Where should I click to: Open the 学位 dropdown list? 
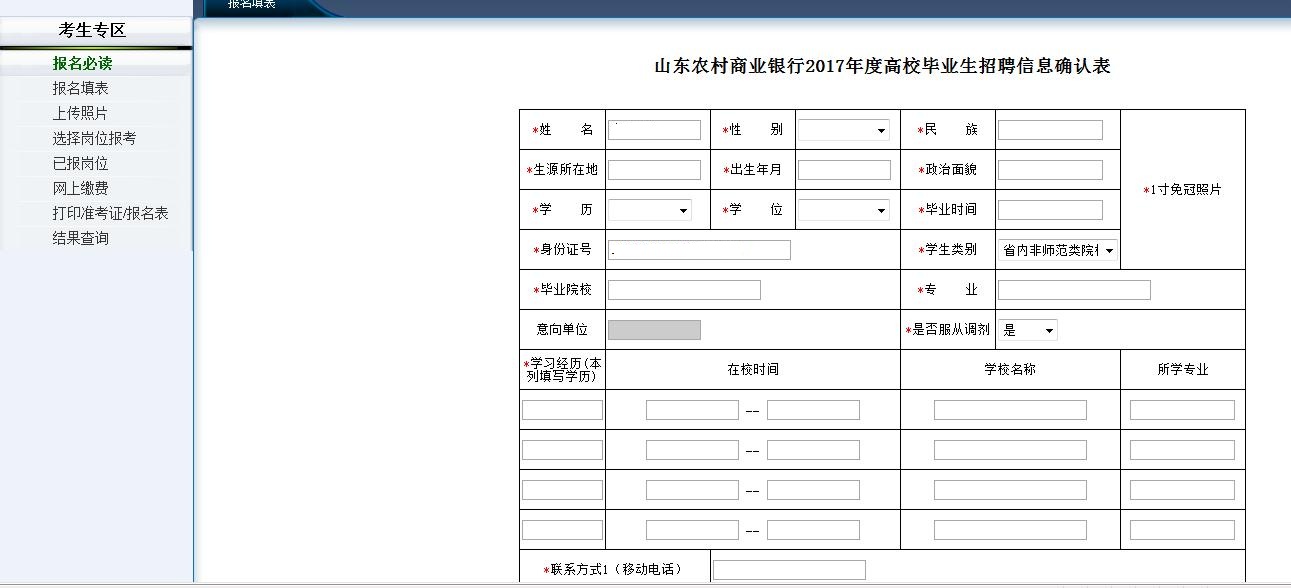(x=844, y=210)
